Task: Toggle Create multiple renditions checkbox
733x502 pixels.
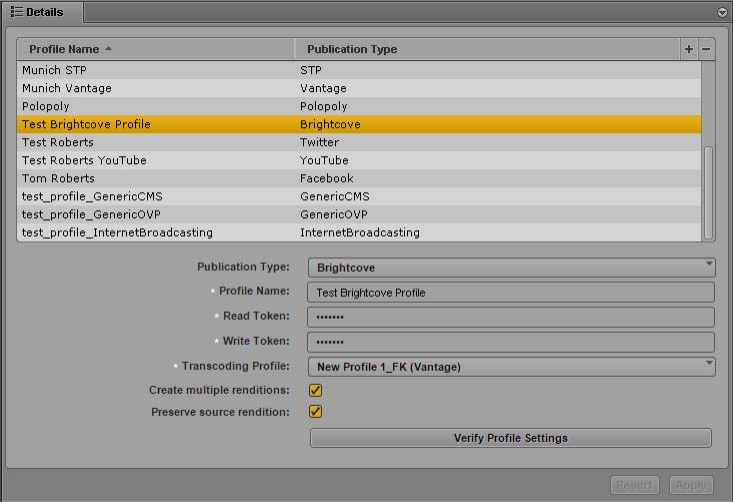Action: 316,390
